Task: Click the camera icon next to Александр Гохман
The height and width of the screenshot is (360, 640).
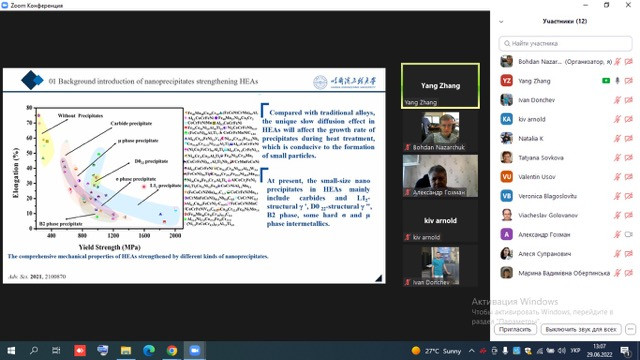Action: [629, 234]
